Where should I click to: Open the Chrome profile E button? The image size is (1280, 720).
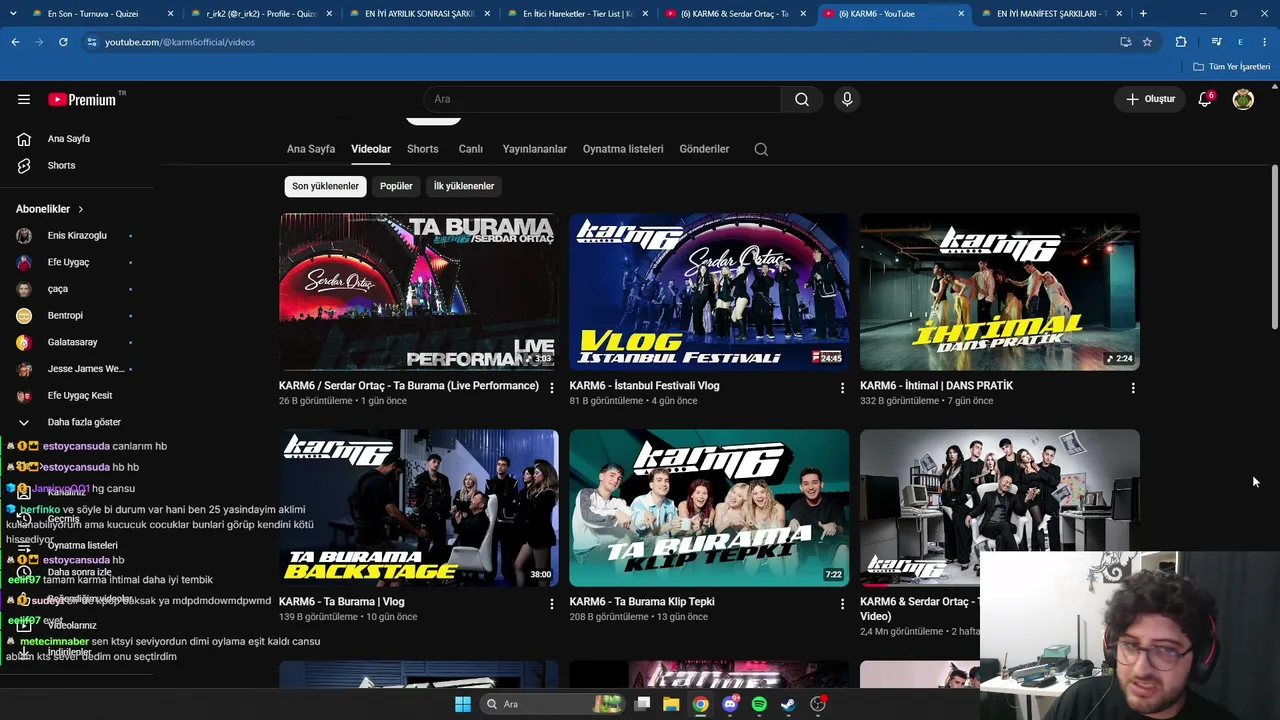pyautogui.click(x=1240, y=42)
